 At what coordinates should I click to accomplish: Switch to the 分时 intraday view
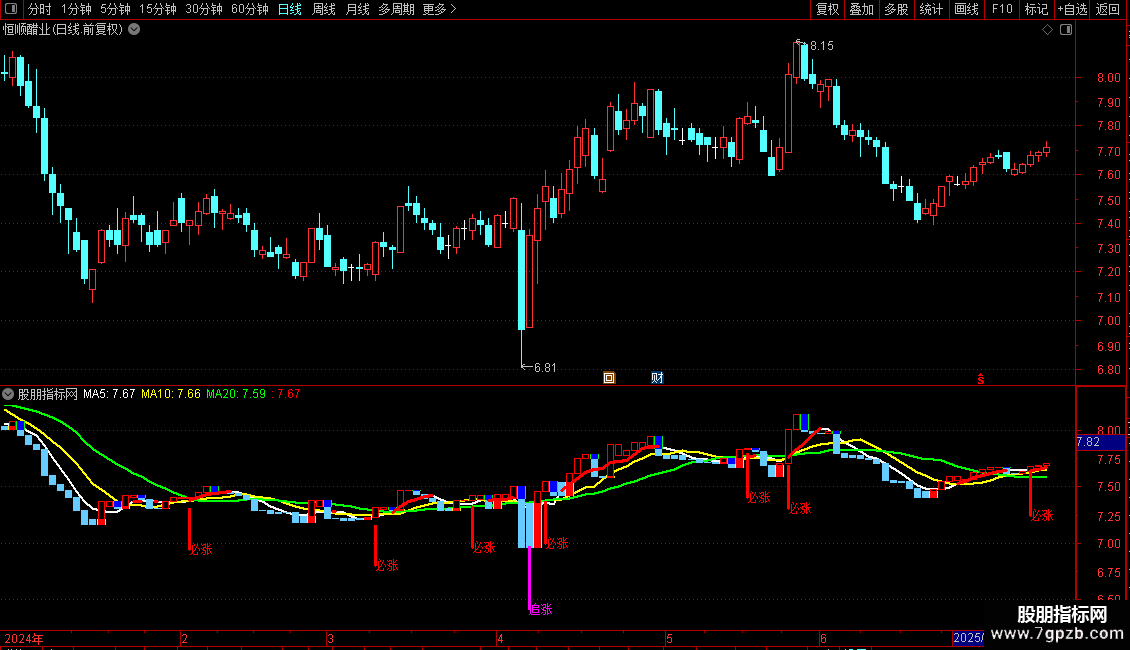coord(40,9)
